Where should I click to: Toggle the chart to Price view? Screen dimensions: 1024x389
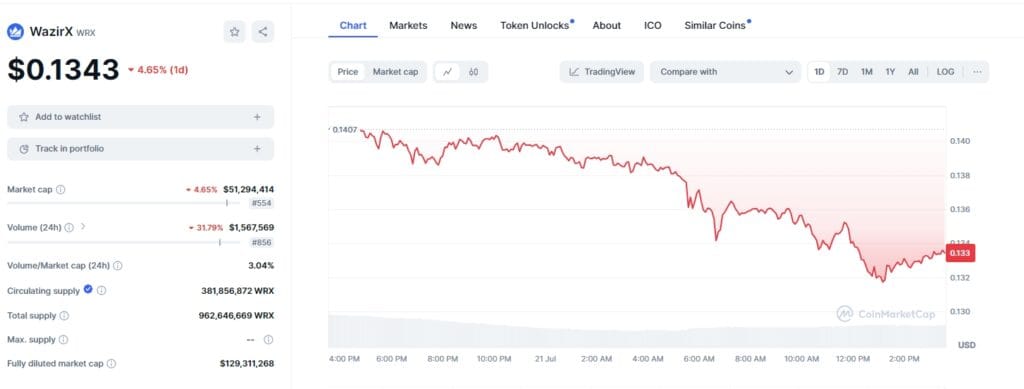tap(347, 72)
